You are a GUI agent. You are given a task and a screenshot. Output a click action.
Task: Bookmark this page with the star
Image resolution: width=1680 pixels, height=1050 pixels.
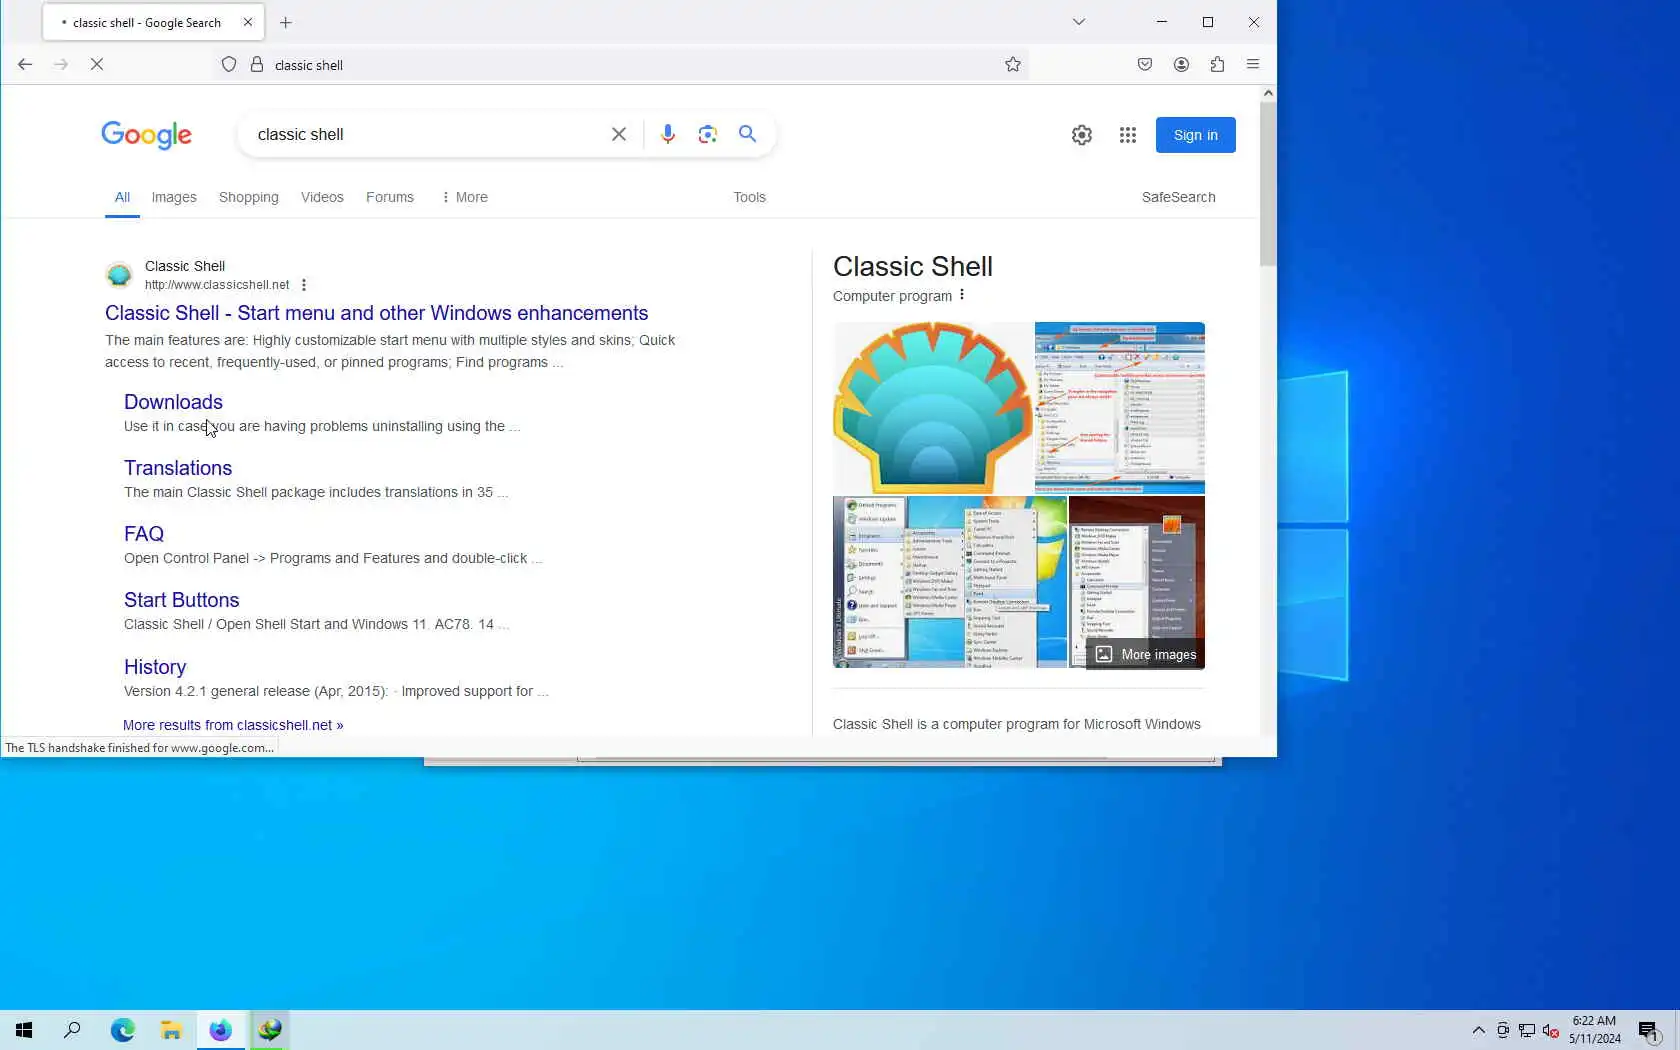click(x=1013, y=64)
